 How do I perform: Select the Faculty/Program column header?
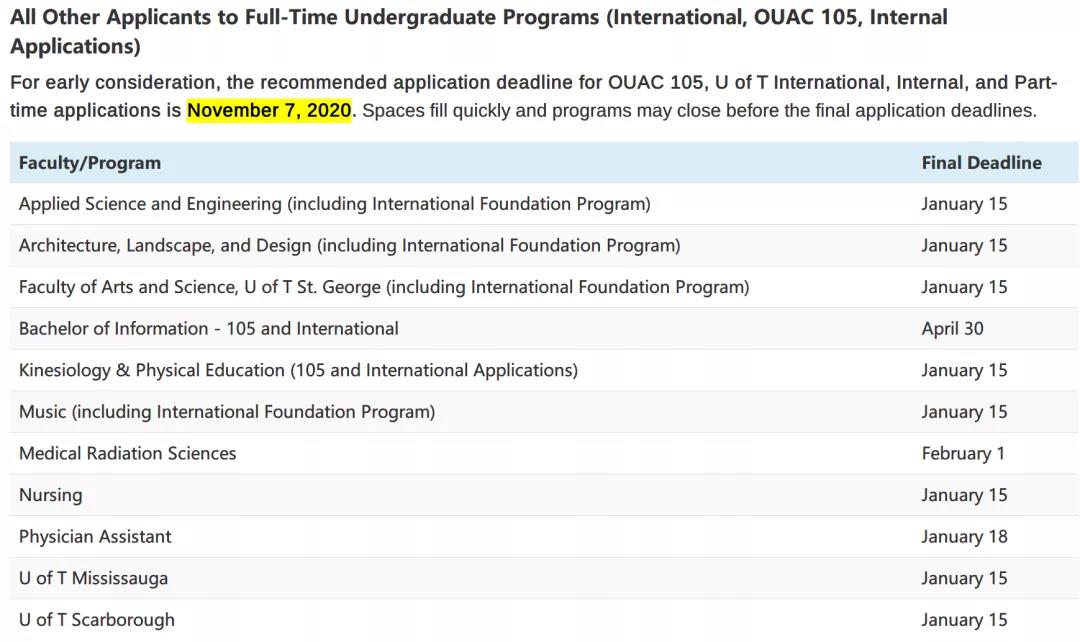pos(90,163)
